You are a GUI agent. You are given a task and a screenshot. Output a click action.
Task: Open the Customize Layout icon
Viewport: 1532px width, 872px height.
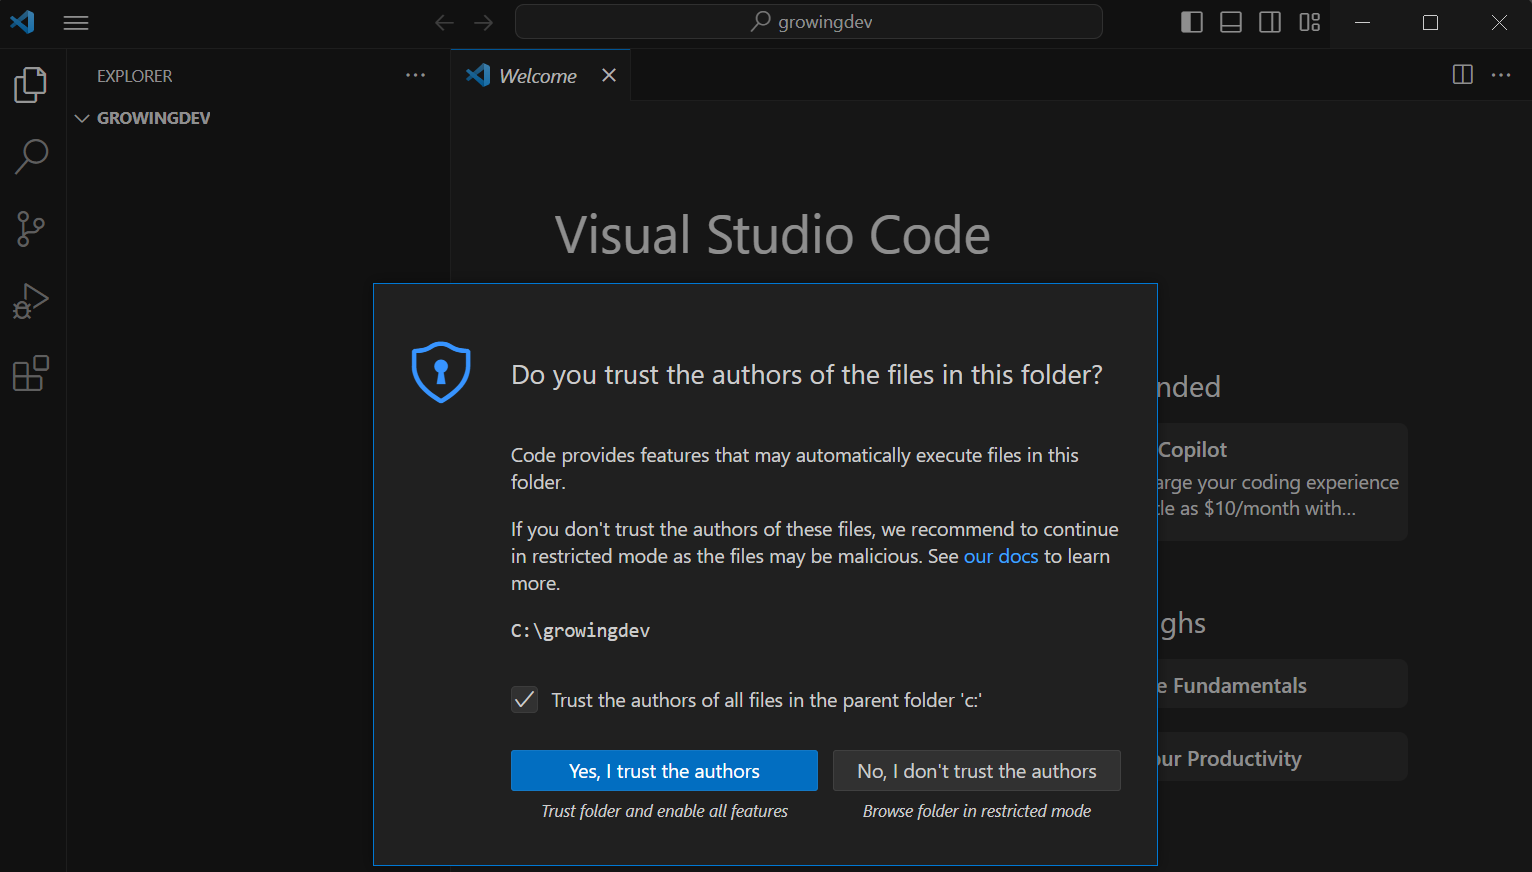pyautogui.click(x=1310, y=22)
